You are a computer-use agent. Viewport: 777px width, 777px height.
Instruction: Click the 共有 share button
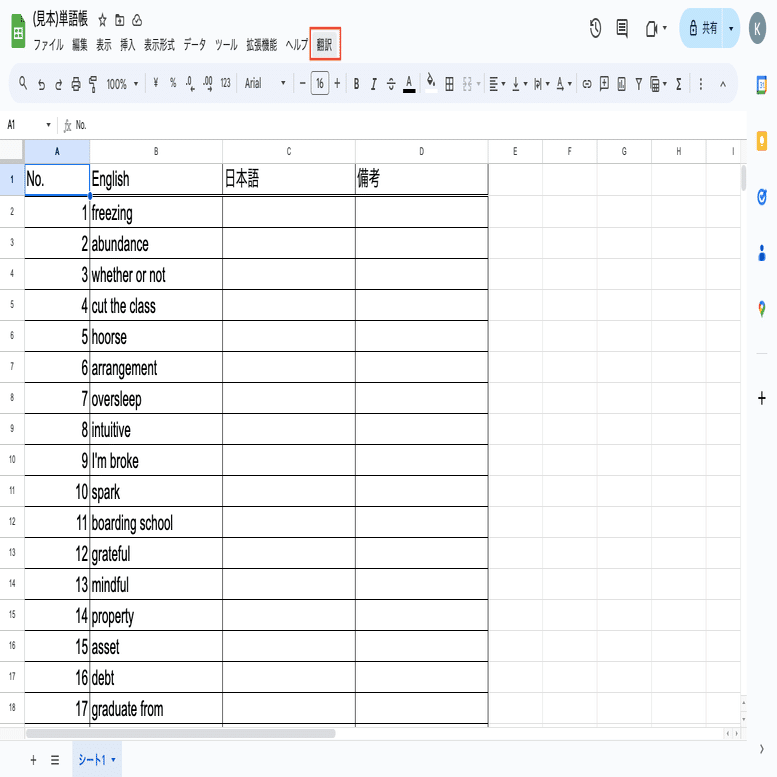(702, 28)
